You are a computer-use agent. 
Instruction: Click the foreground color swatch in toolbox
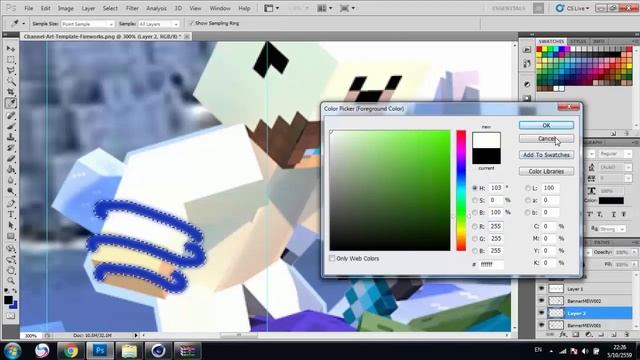point(8,300)
